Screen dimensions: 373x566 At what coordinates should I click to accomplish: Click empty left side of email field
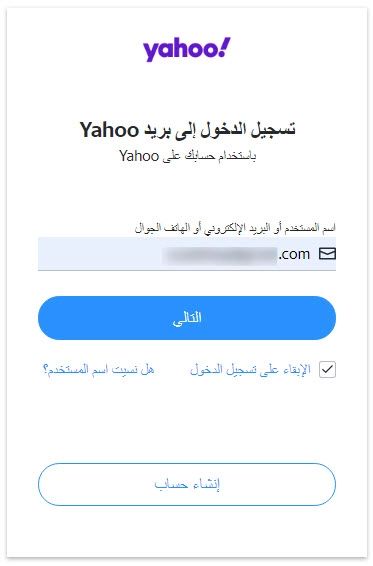(99, 254)
